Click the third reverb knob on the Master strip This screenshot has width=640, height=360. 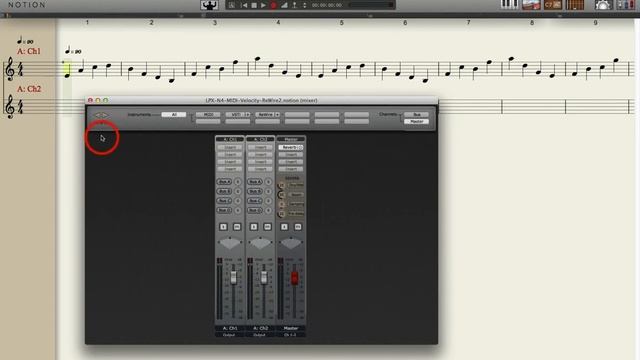click(281, 204)
